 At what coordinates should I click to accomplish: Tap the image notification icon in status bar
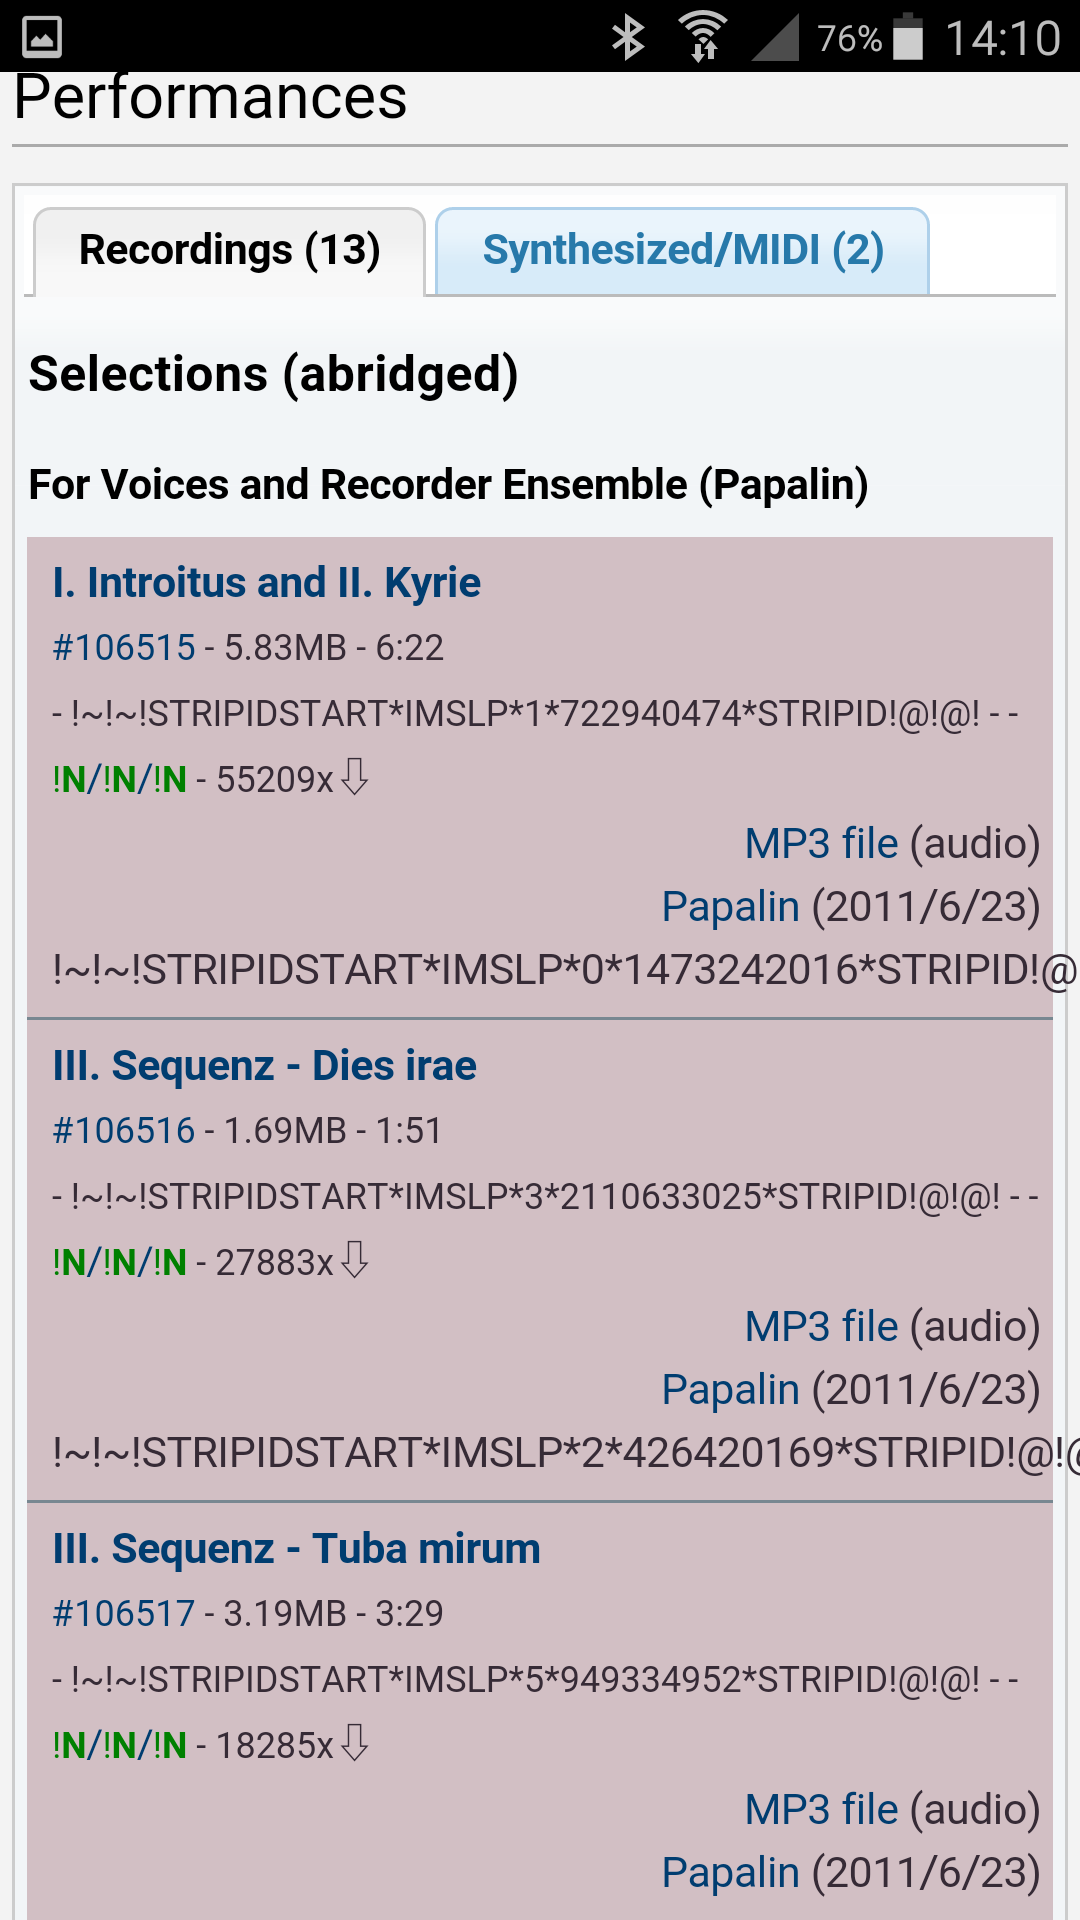point(42,37)
